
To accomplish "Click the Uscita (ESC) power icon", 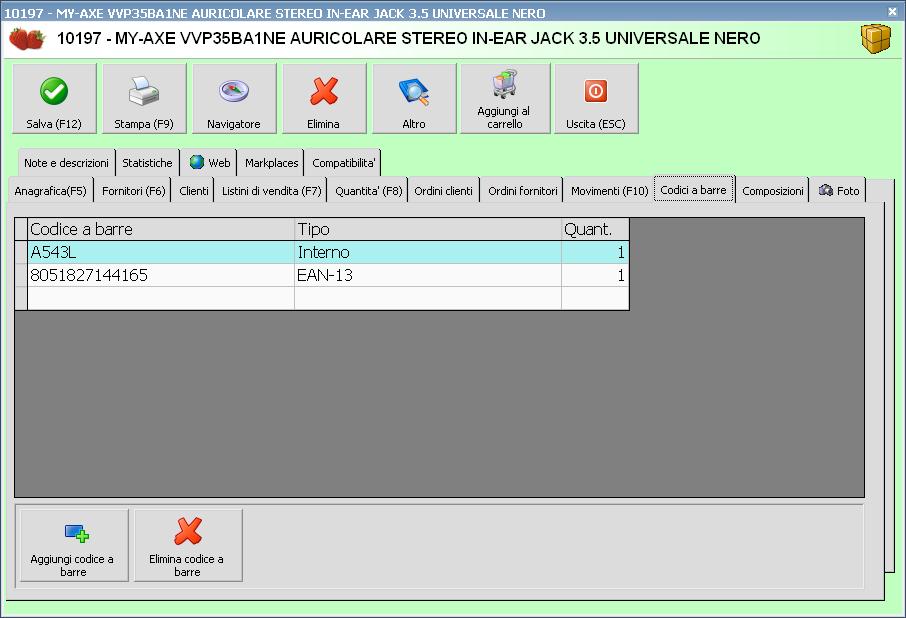I will click(596, 91).
